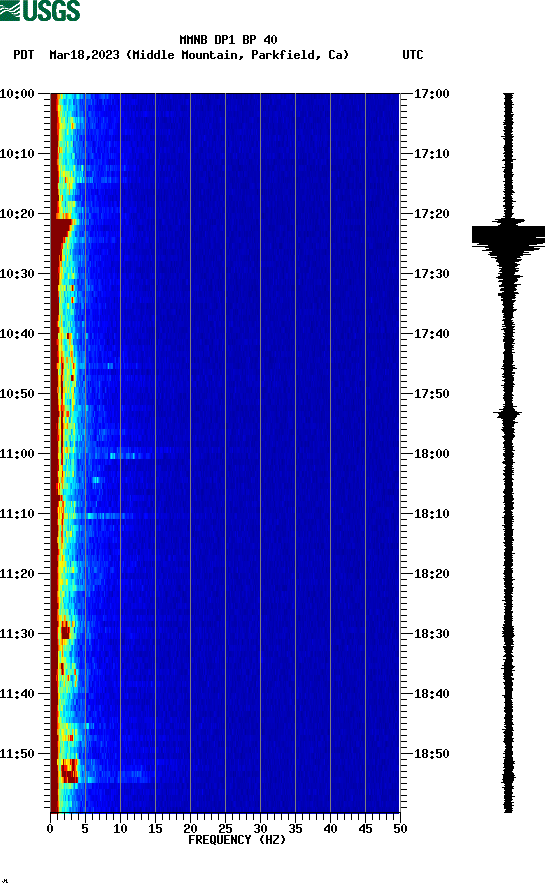Click the 35 Hz axis tick label

point(295,829)
